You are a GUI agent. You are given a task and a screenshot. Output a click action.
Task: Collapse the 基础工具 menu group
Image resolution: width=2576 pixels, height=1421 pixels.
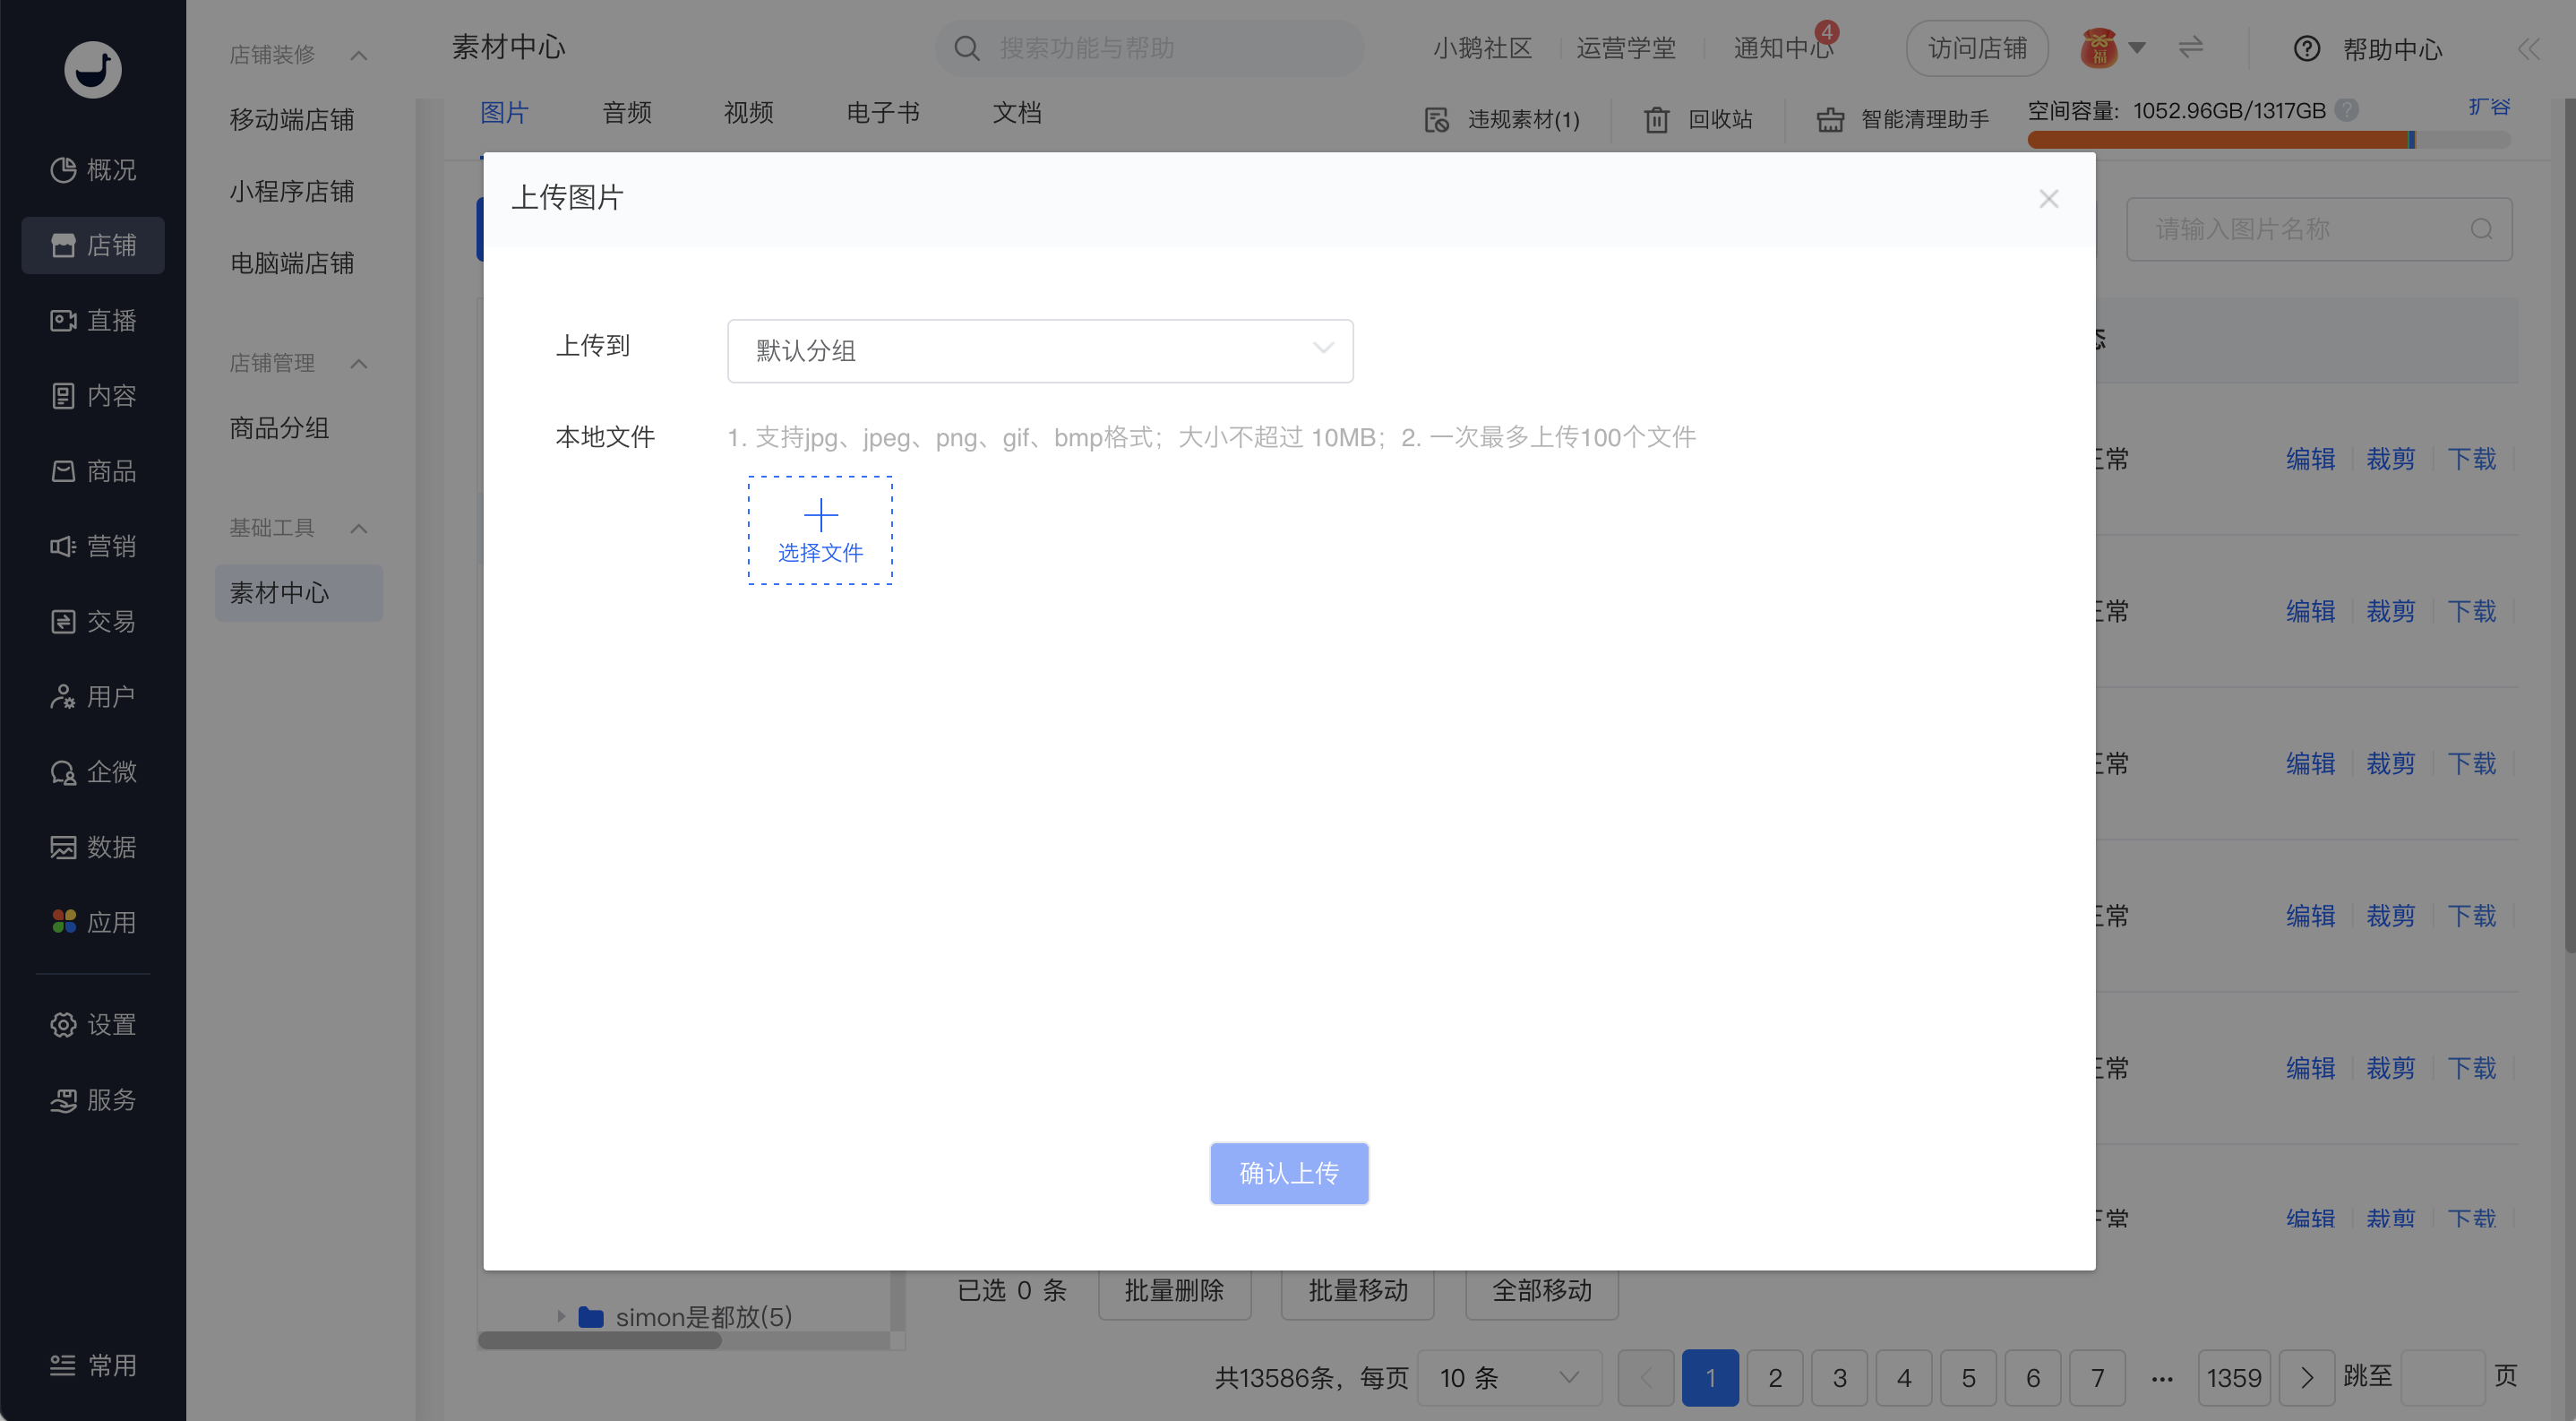[359, 529]
